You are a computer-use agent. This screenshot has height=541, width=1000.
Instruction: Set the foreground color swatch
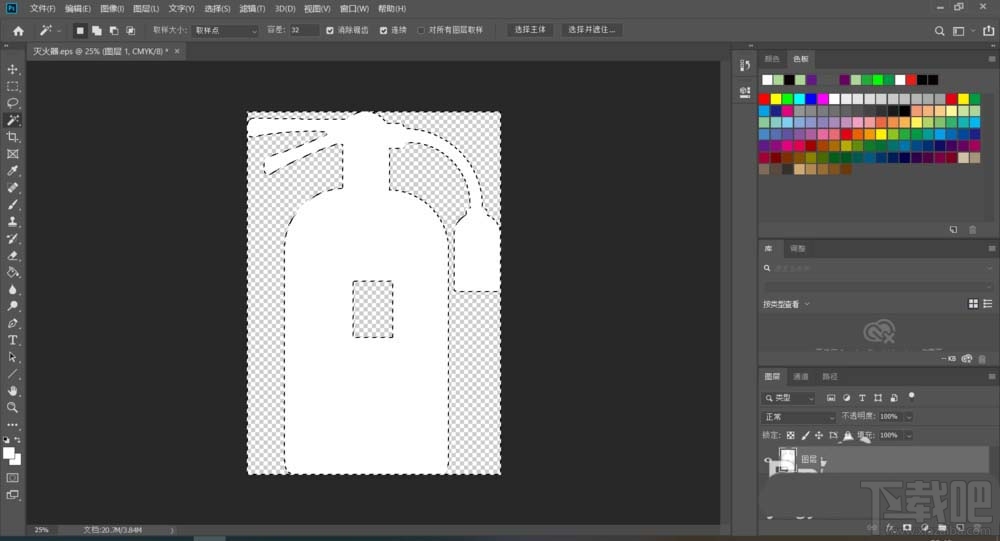[x=9, y=453]
